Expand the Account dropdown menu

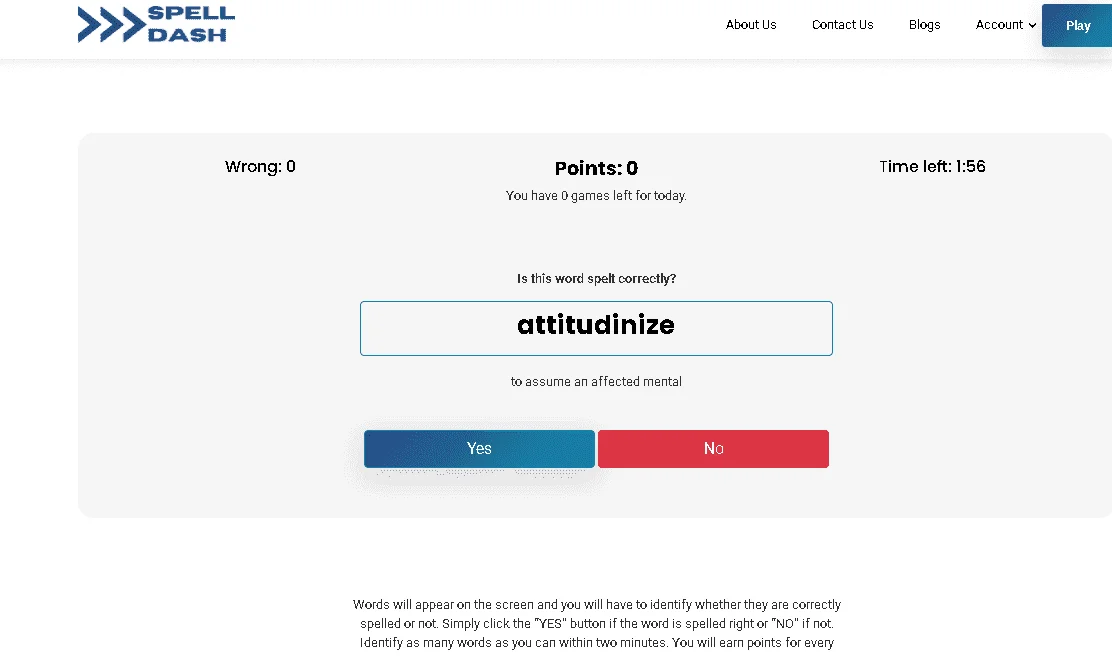pos(1005,25)
